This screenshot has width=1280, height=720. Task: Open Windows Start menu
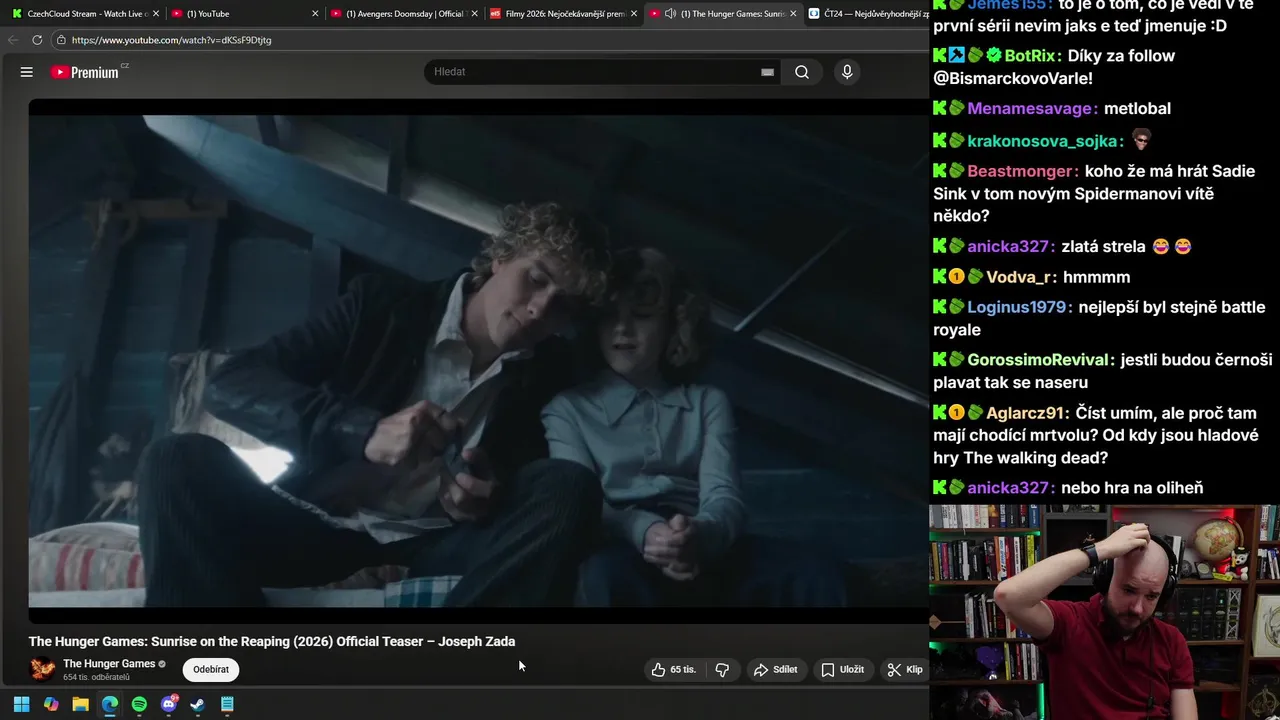pos(22,704)
